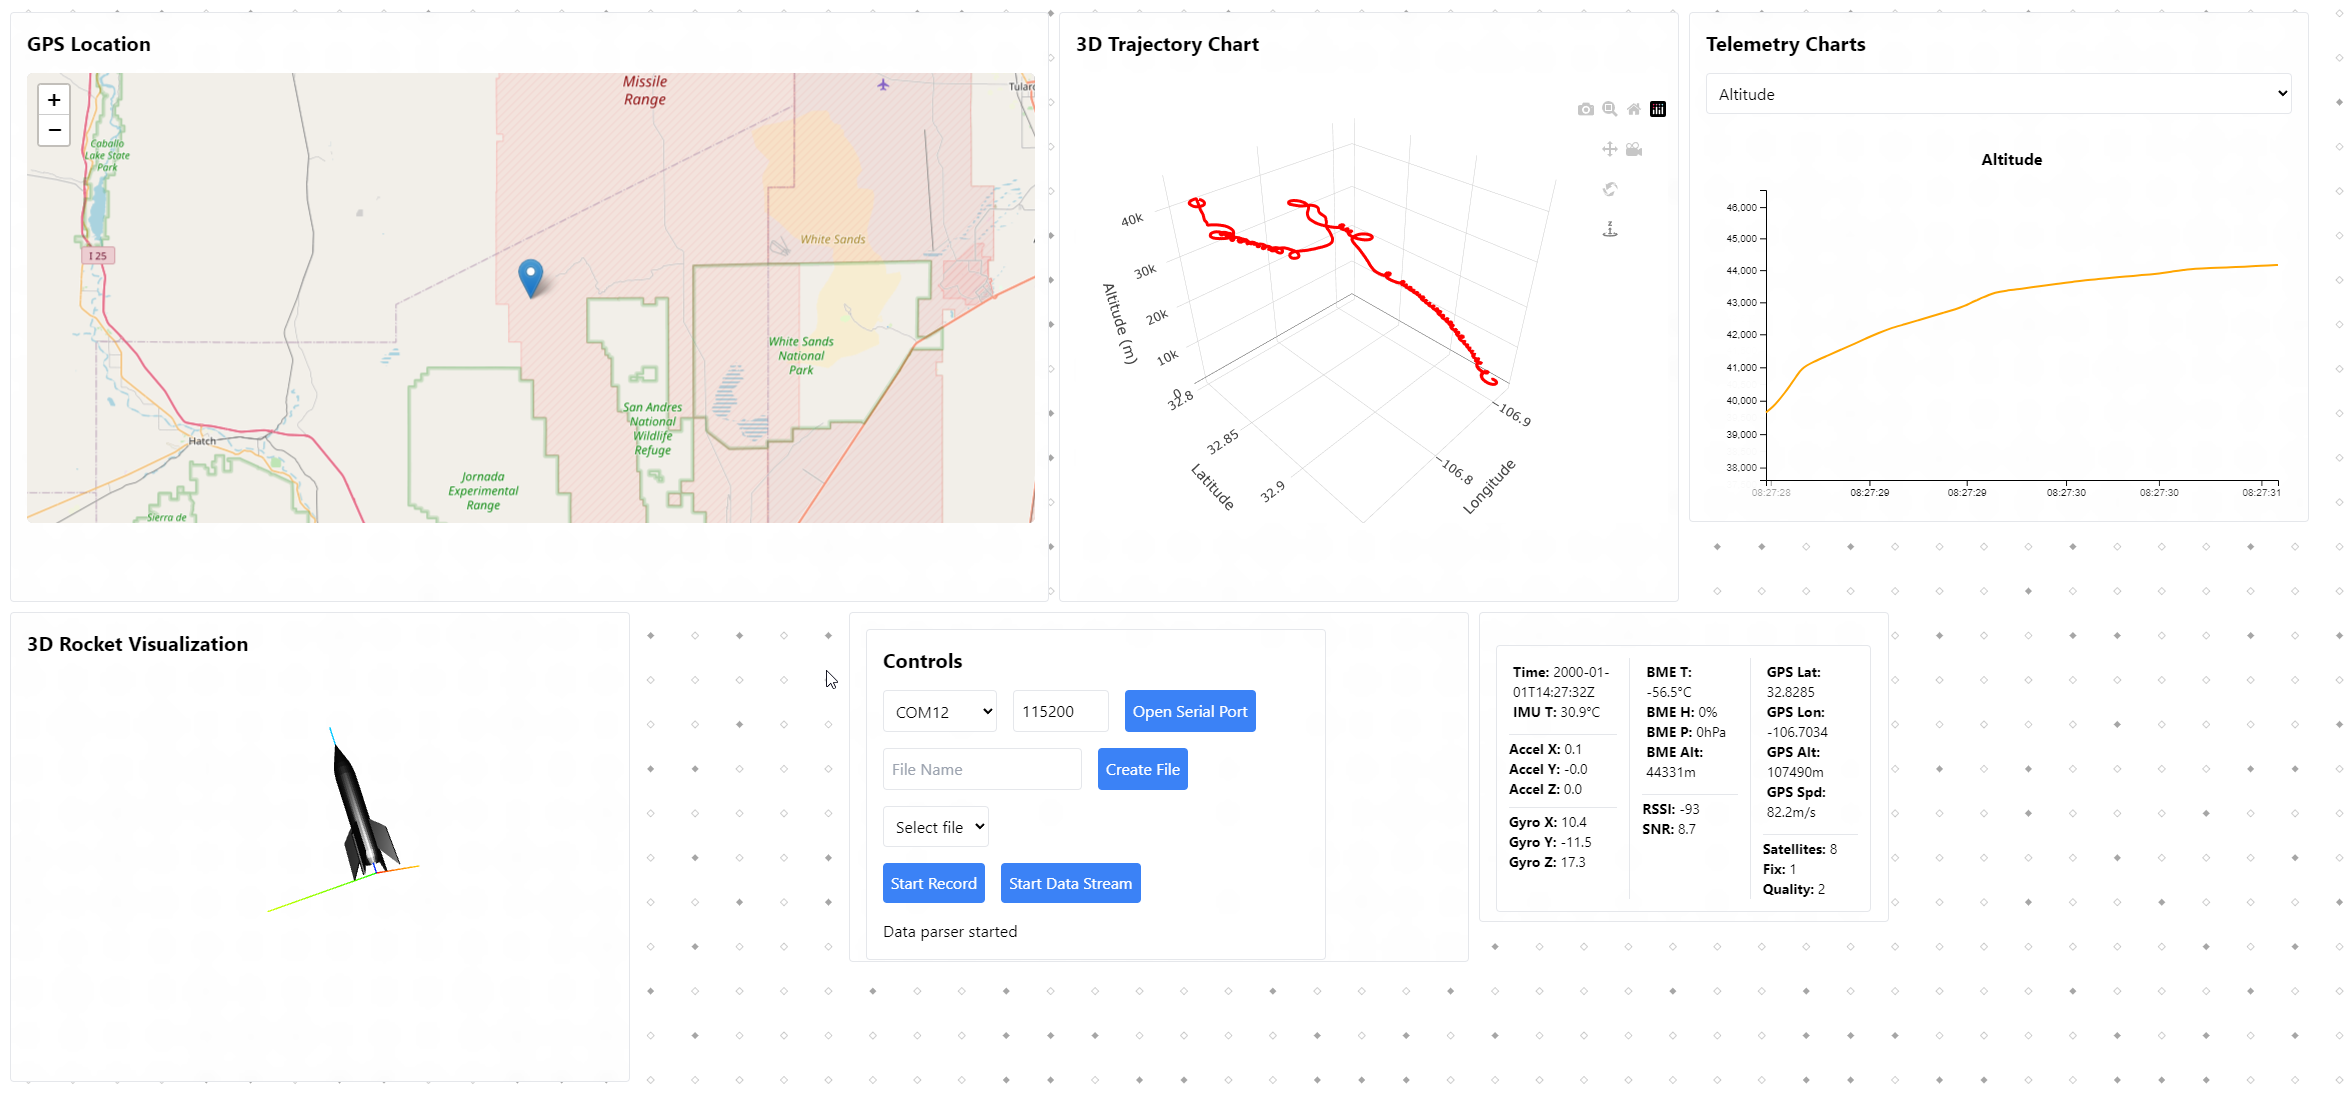2350x1105 pixels.
Task: Select the zoom tool in trajectory chart modebar
Action: click(x=1609, y=109)
